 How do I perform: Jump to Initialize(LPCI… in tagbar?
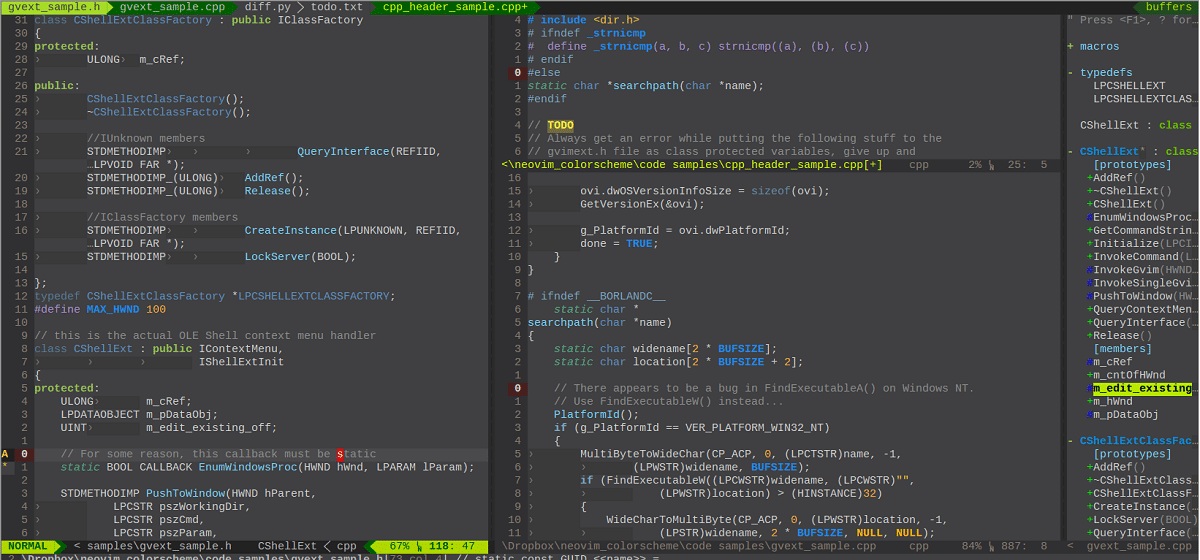click(1142, 243)
